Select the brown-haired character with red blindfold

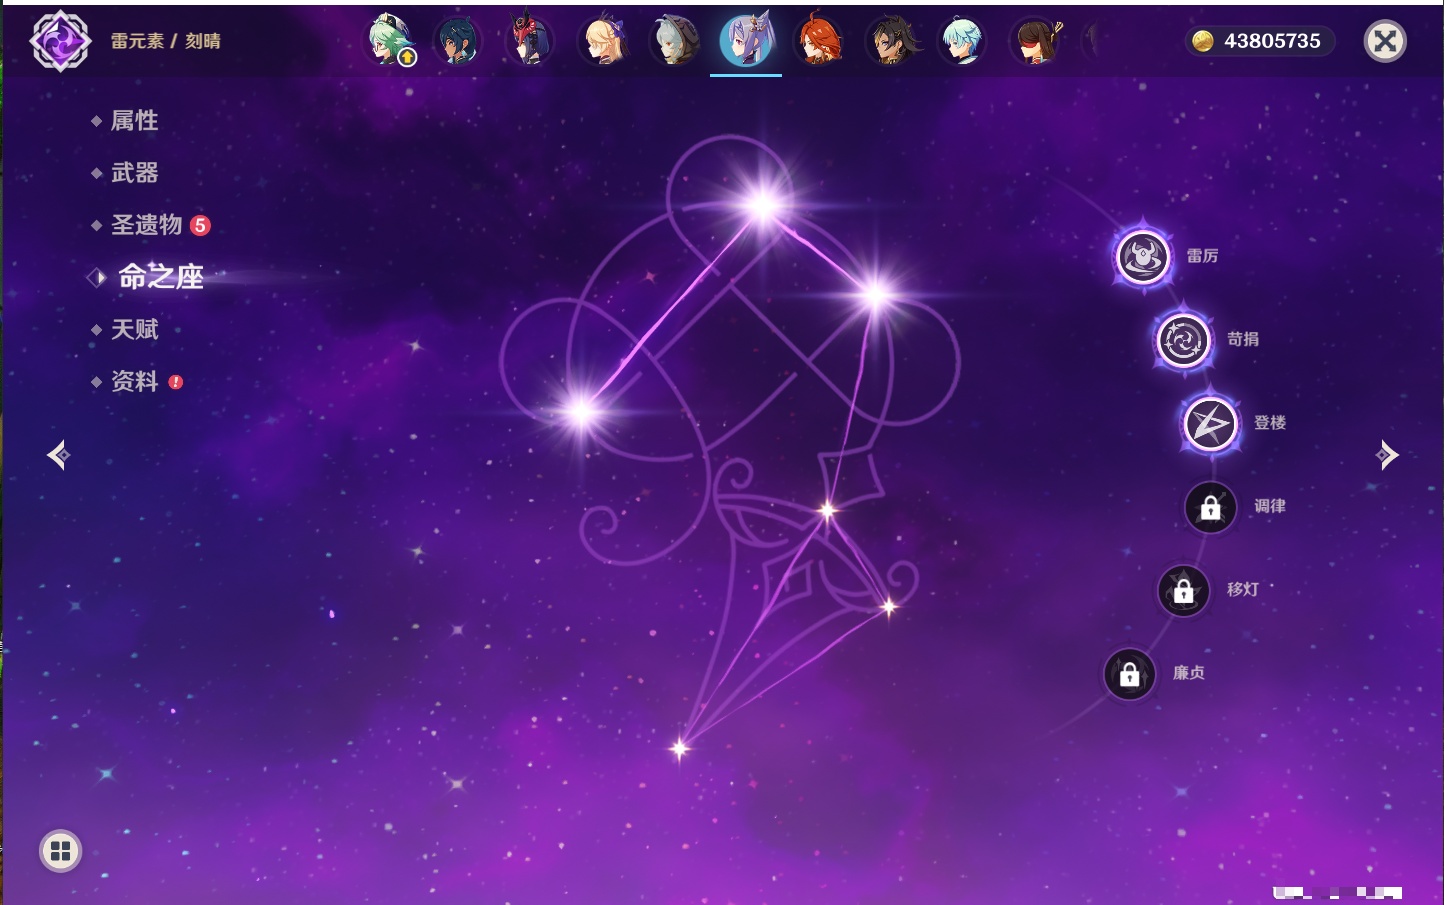point(1036,41)
